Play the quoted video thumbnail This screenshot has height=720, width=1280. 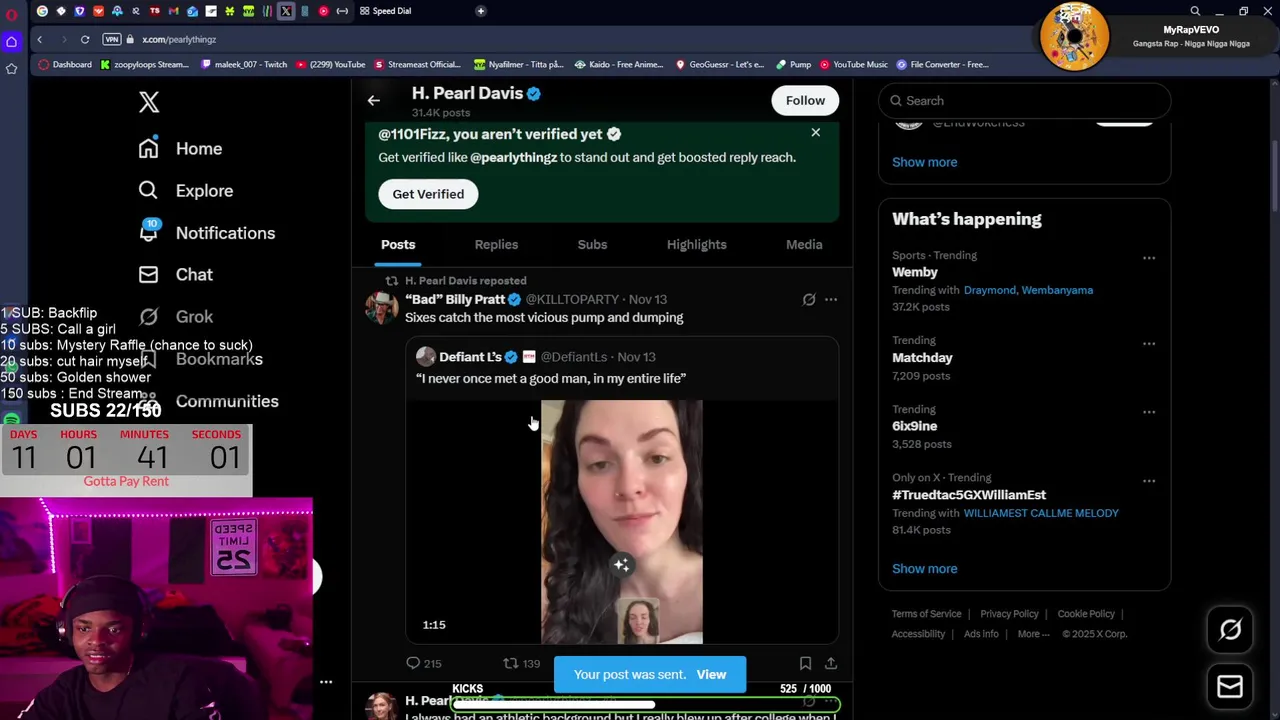[622, 521]
